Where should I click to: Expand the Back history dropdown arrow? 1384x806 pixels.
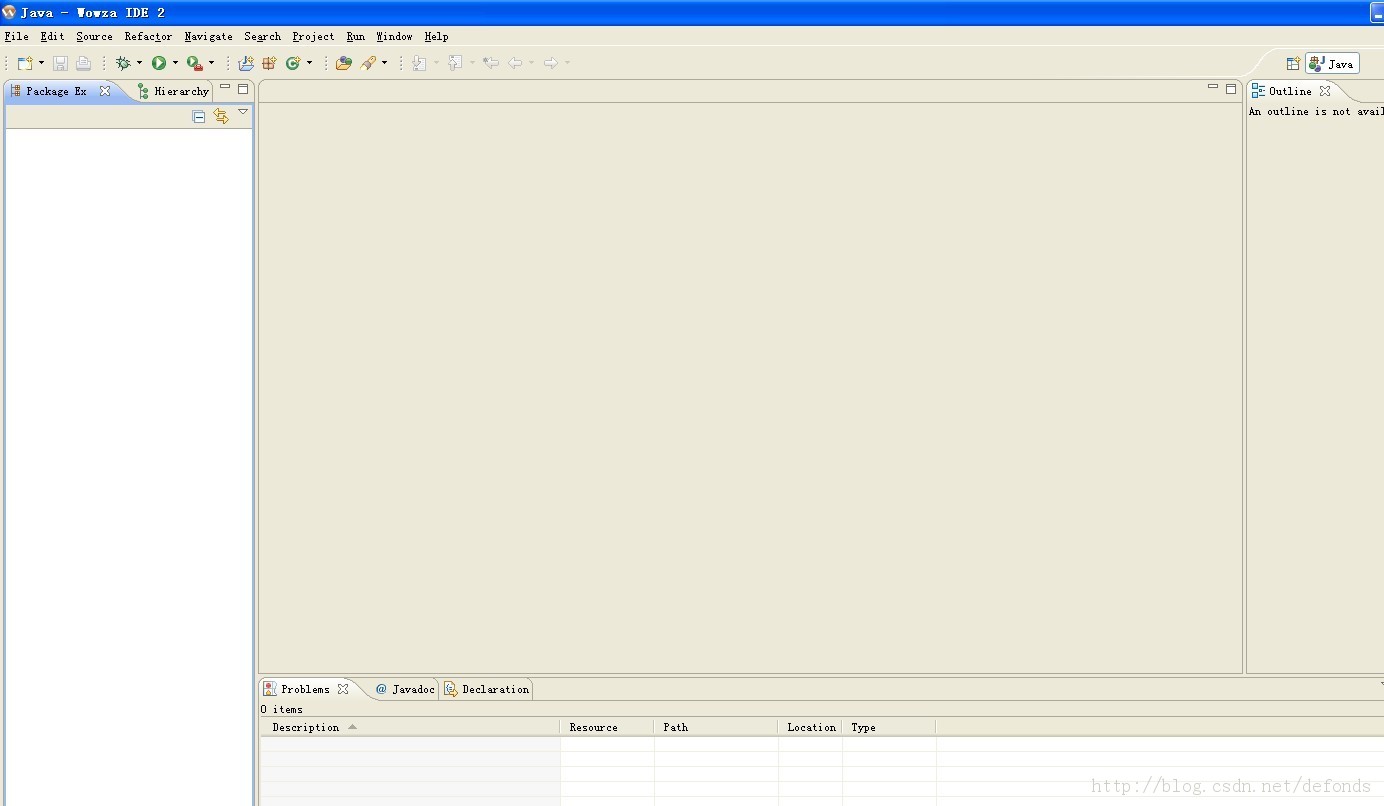tap(531, 63)
